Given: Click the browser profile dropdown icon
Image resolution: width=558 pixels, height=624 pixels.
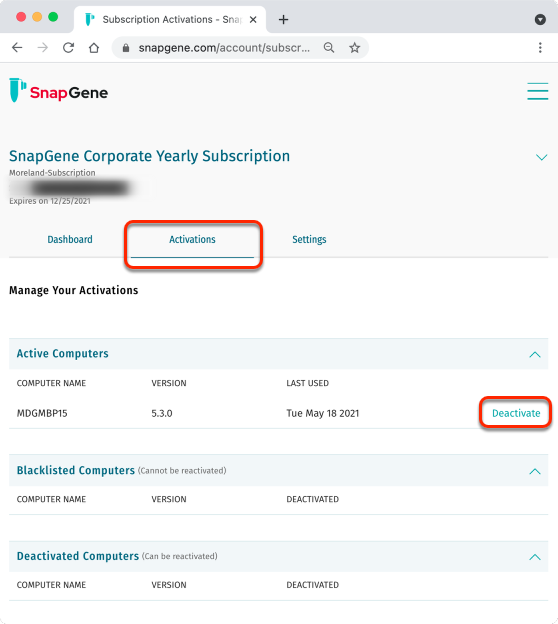Looking at the screenshot, I should click(x=540, y=19).
